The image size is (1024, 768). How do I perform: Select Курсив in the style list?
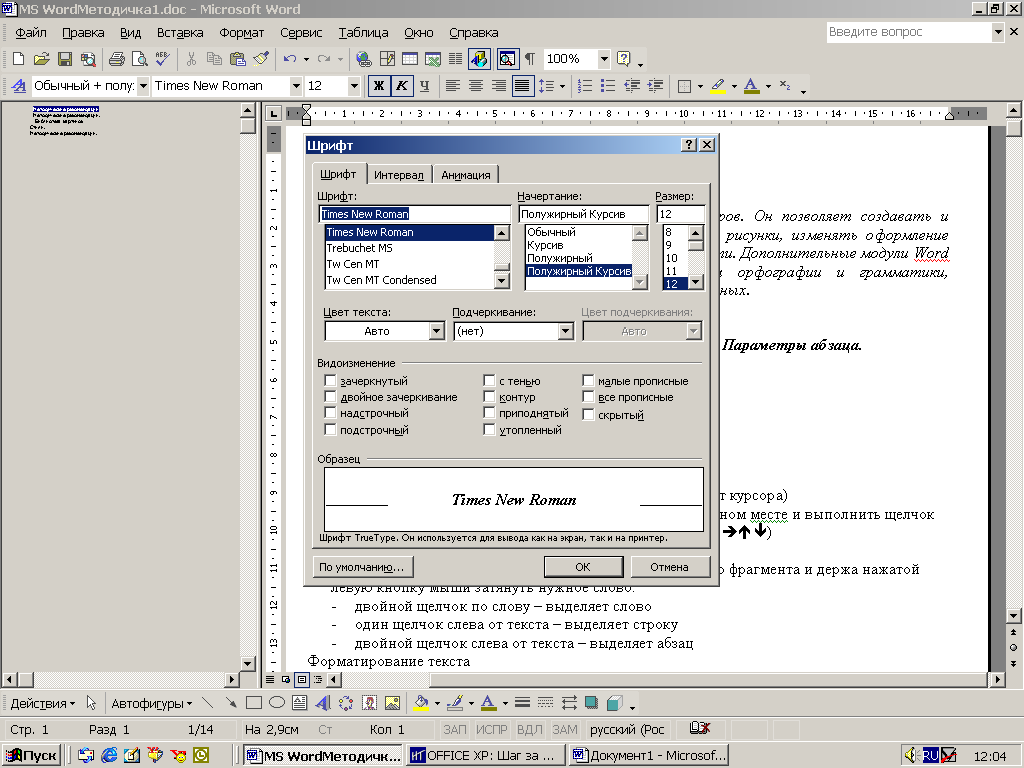579,245
